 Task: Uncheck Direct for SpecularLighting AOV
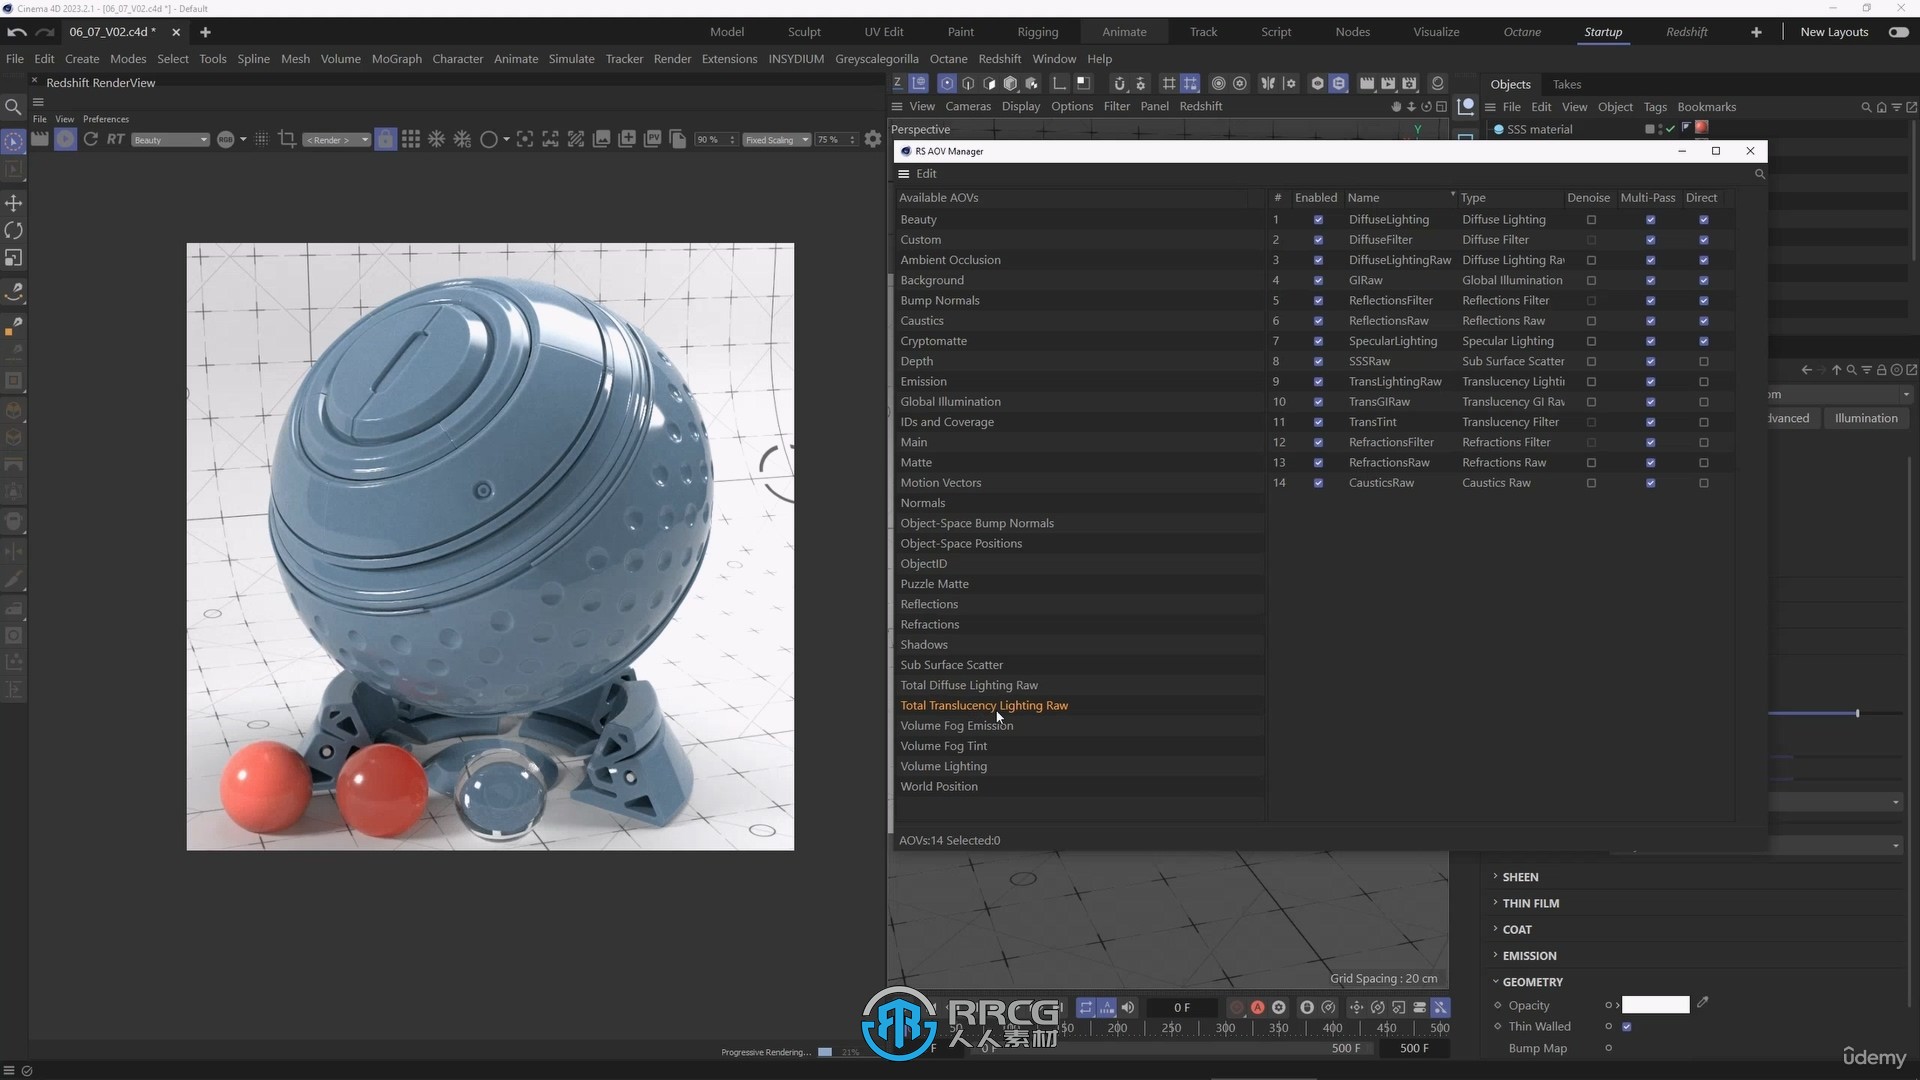point(1703,341)
